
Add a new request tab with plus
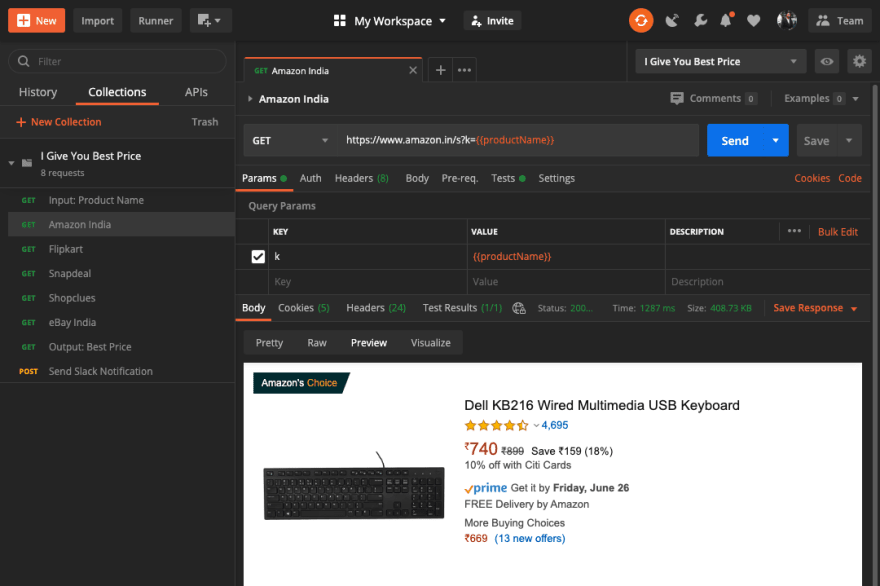[441, 70]
